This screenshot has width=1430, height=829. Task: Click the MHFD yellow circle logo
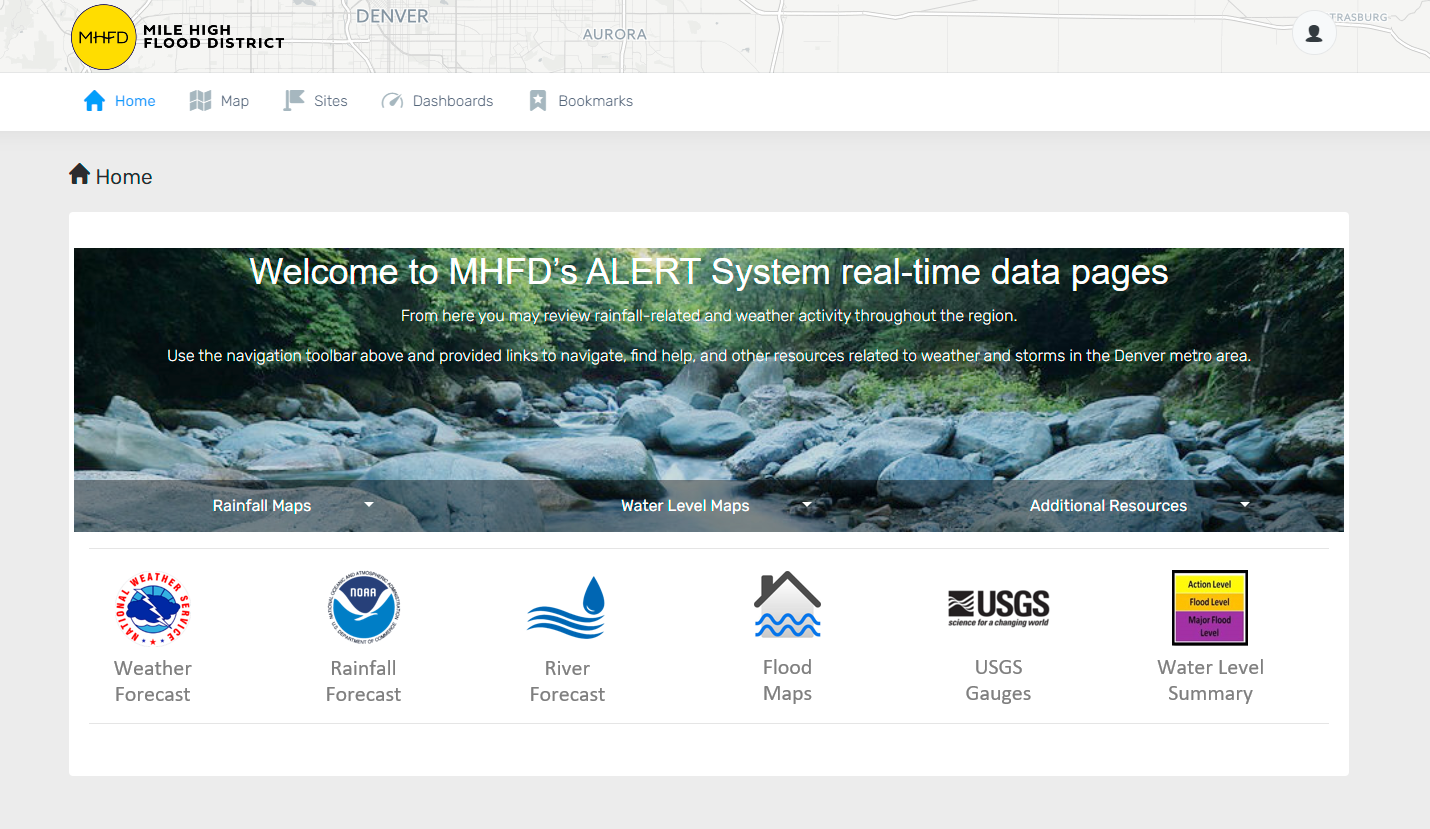click(x=103, y=37)
